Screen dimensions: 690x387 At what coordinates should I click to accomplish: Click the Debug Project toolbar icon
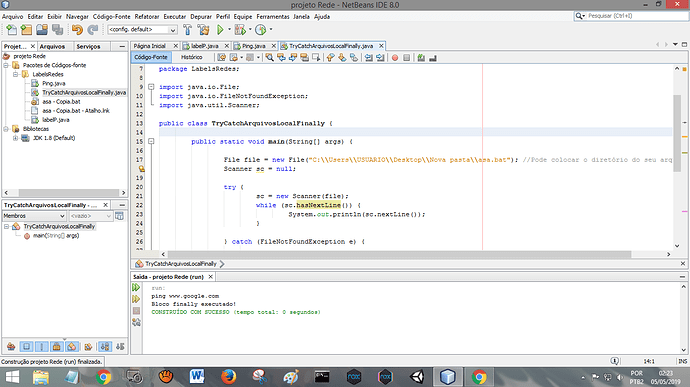pyautogui.click(x=240, y=30)
